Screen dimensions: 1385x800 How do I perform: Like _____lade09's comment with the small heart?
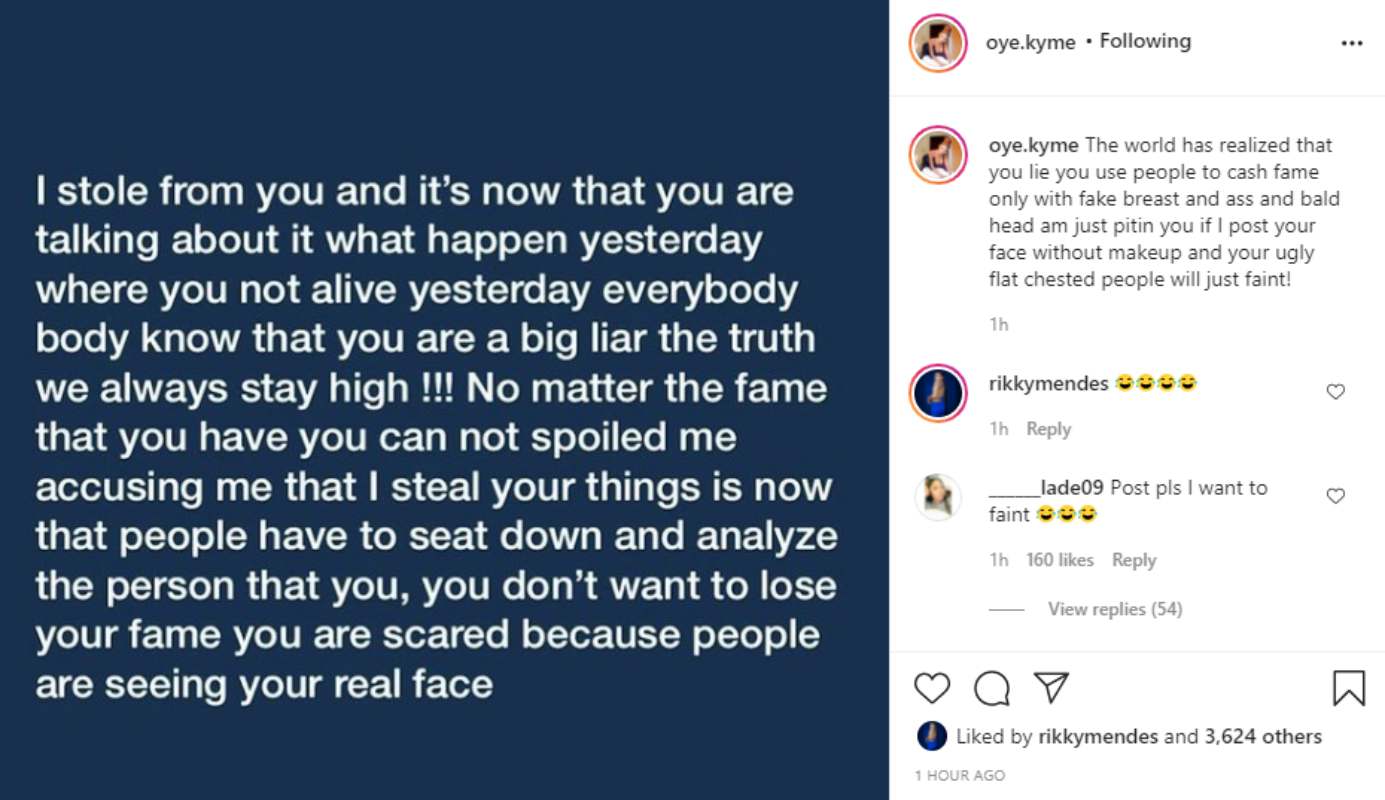coord(1335,494)
